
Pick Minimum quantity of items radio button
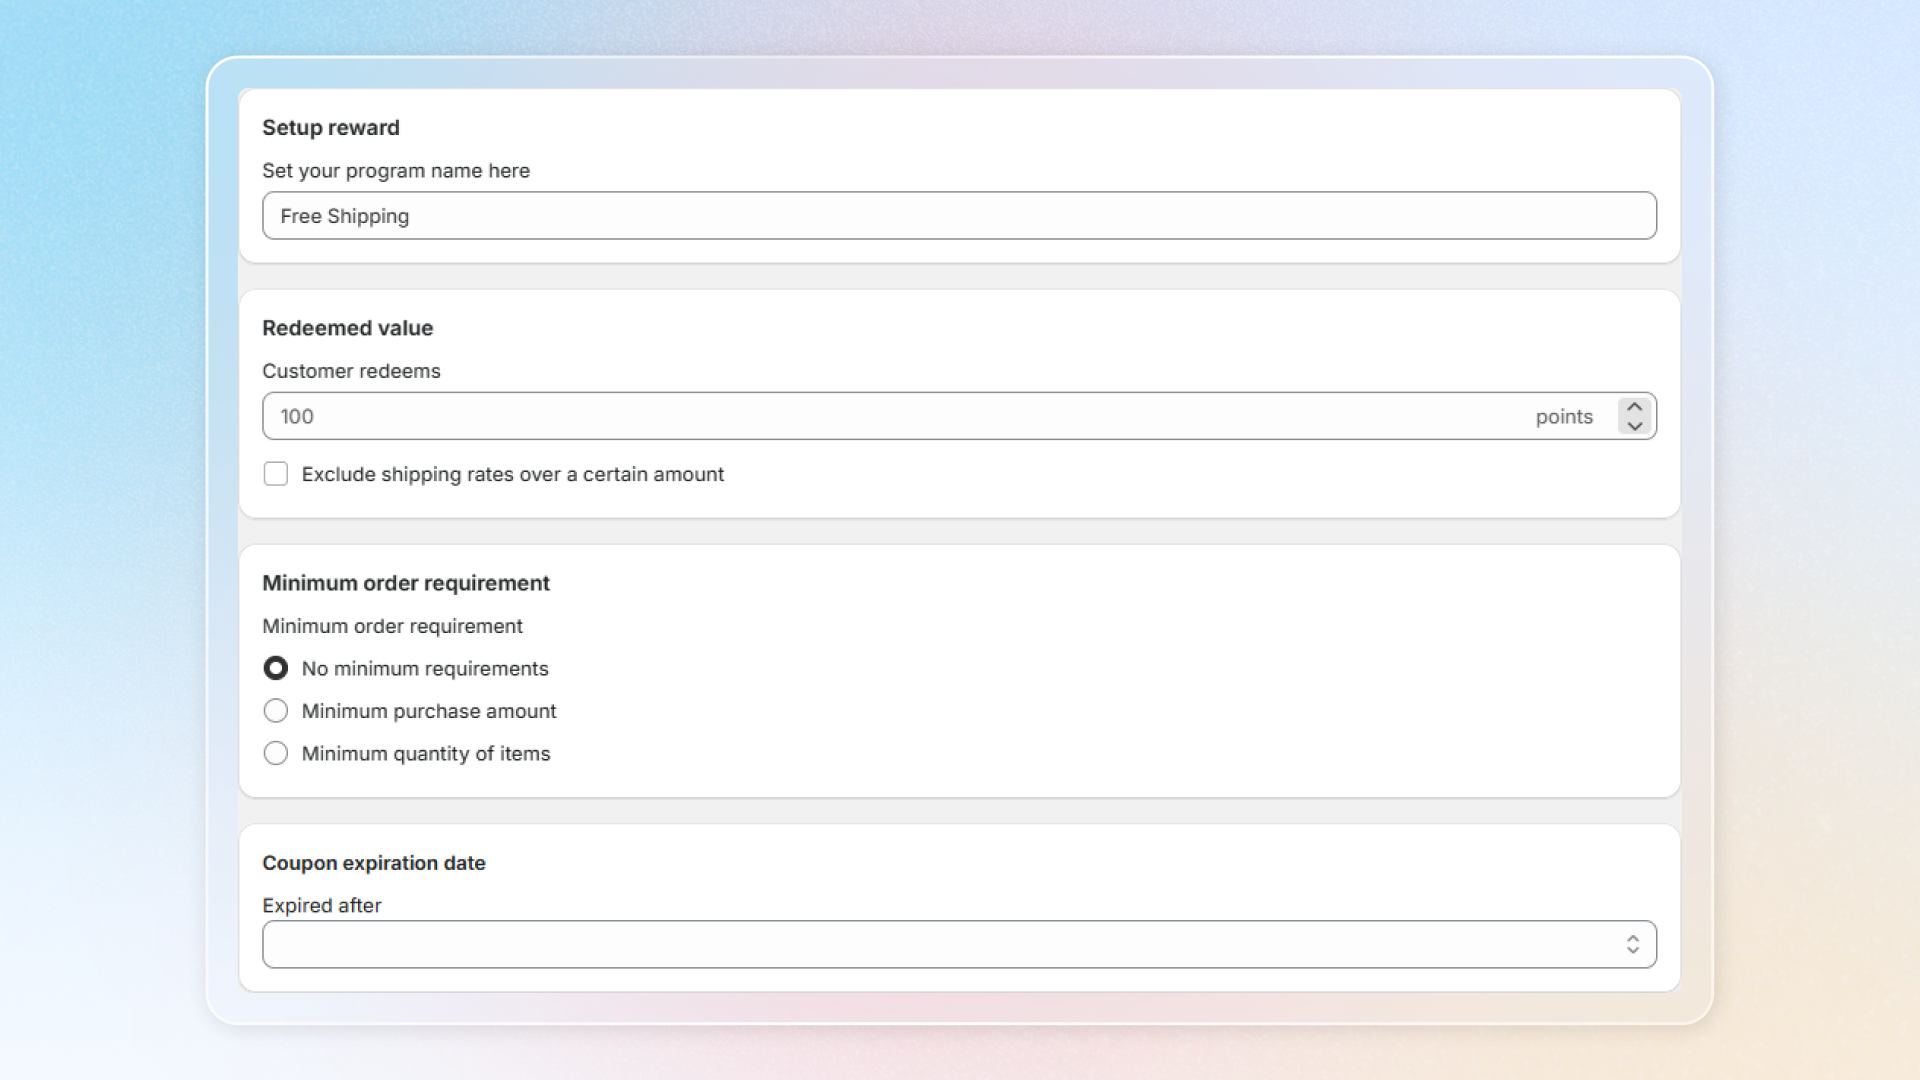point(276,753)
